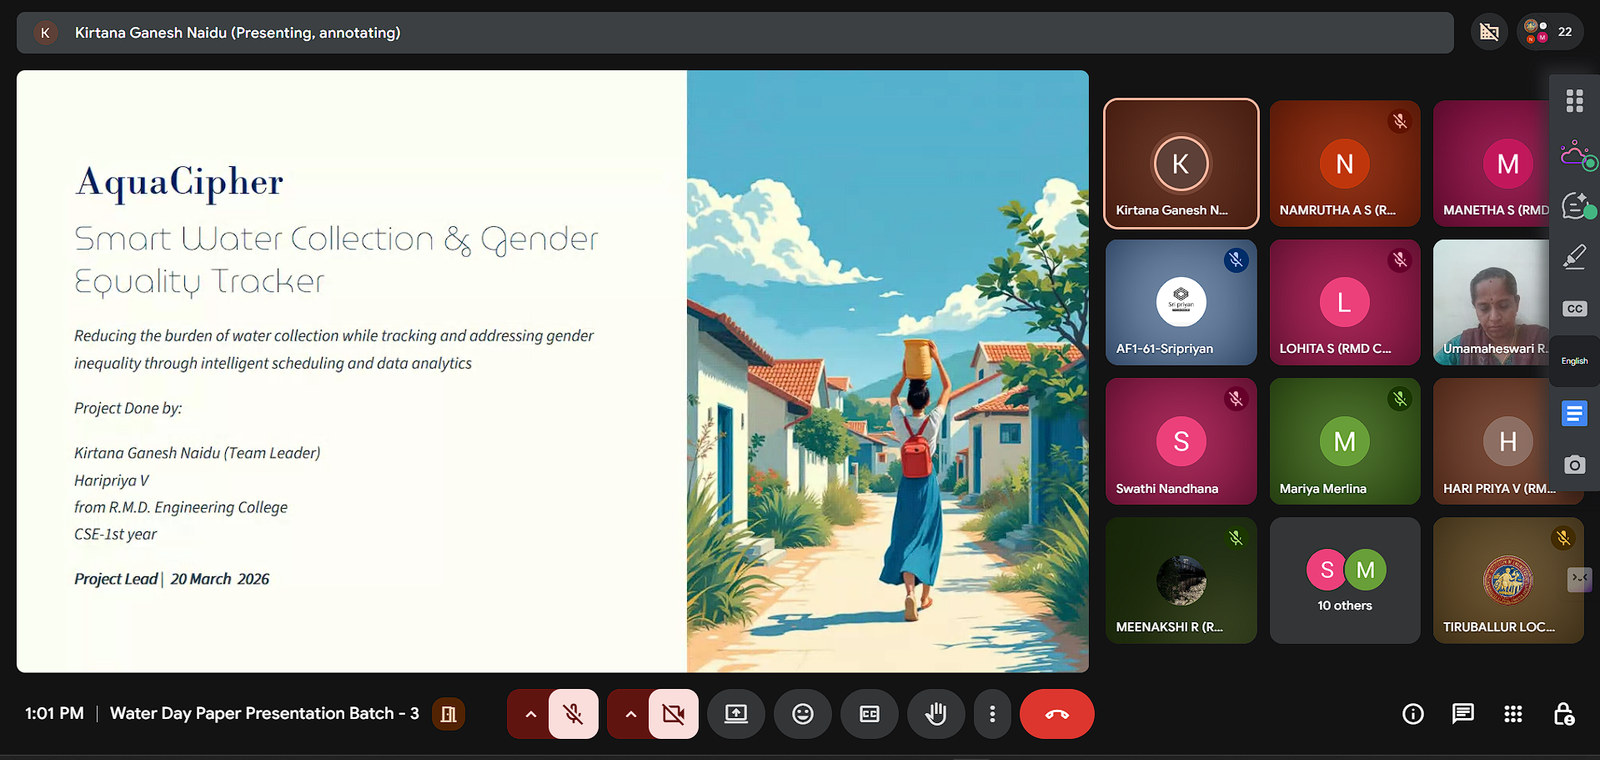Click the camera snapshot icon in sidebar
Image resolution: width=1600 pixels, height=760 pixels.
click(x=1574, y=465)
